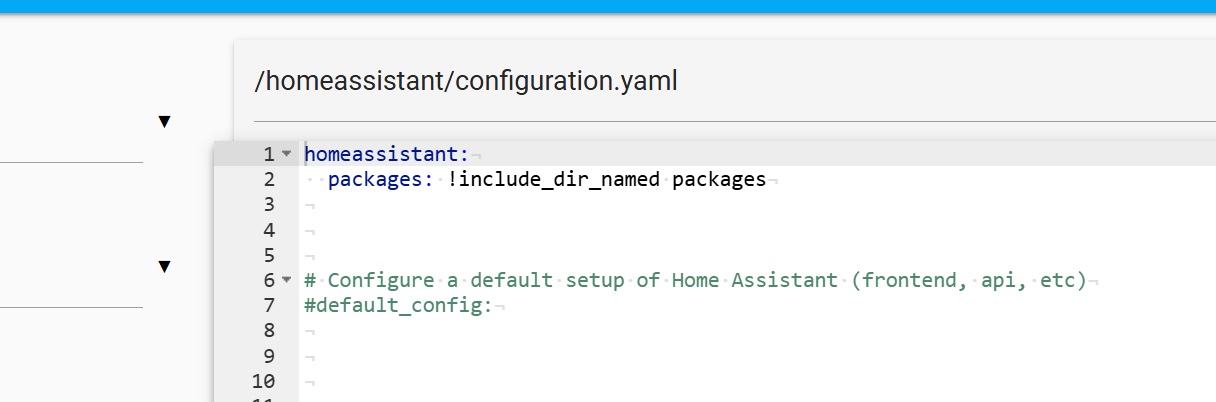Select line number 5 in the gutter
This screenshot has height=402, width=1216.
(268, 255)
